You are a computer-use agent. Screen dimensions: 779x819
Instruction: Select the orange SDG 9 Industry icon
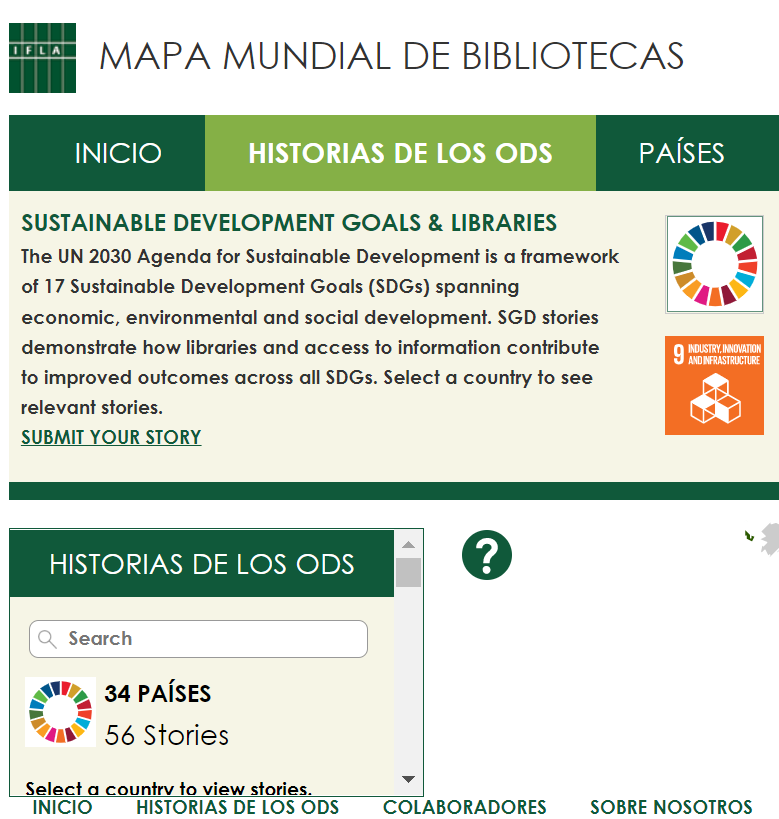coord(714,385)
